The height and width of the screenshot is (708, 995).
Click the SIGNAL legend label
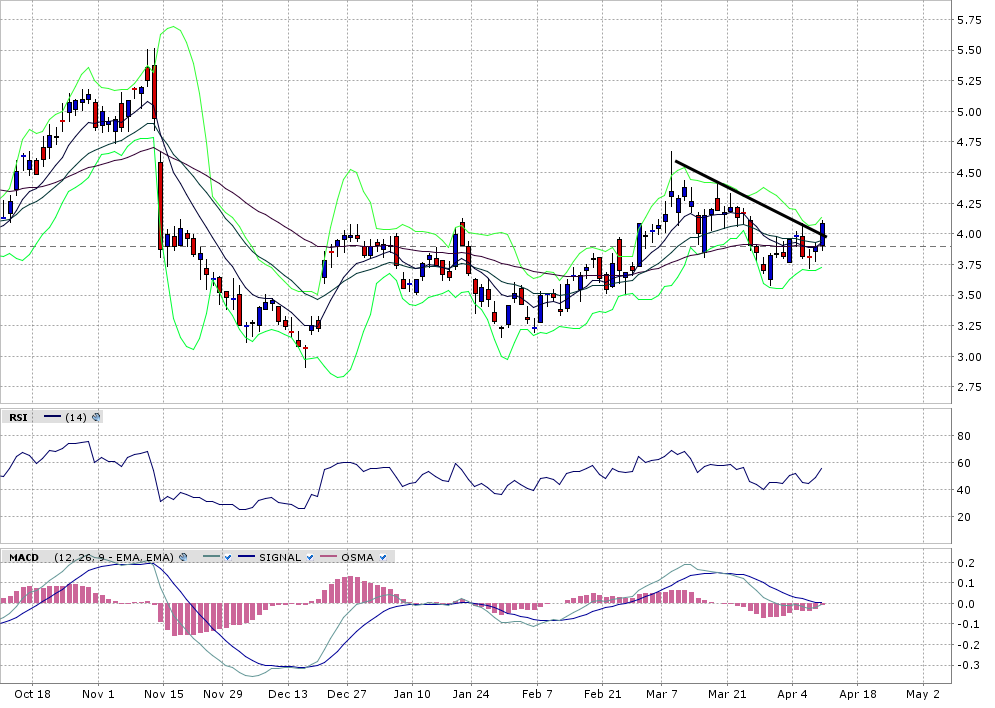(280, 557)
